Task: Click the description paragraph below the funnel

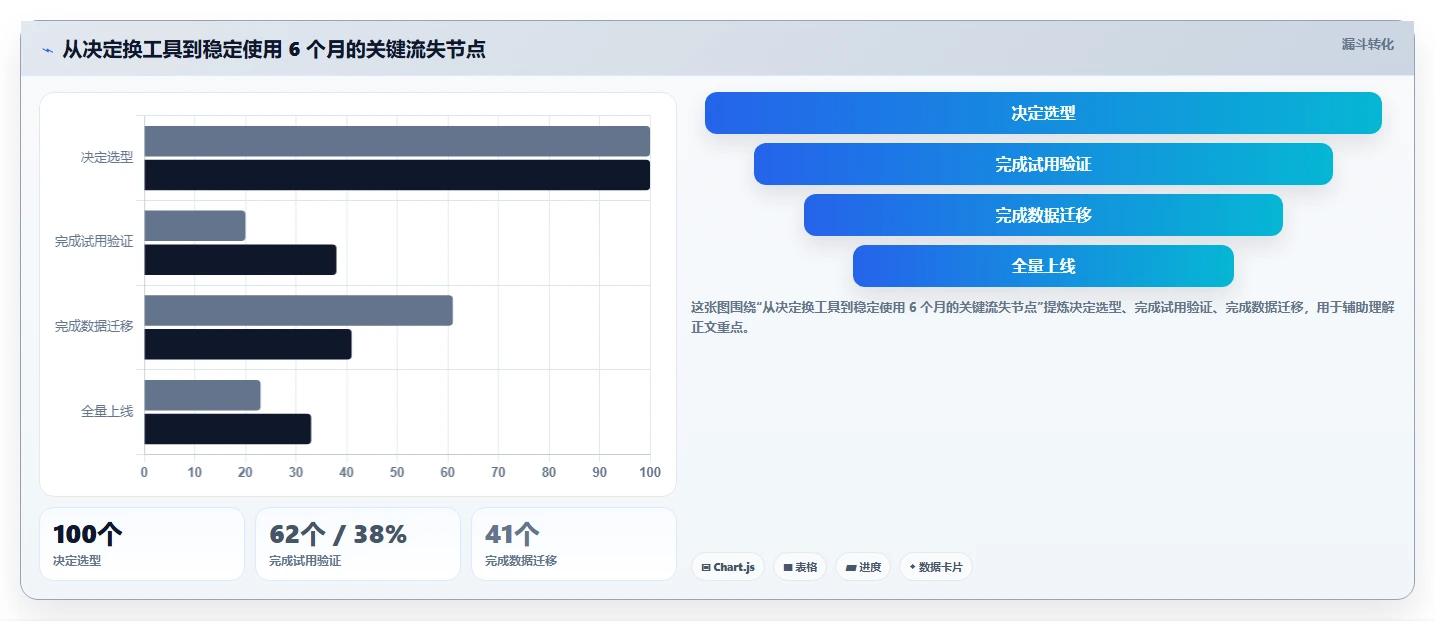Action: click(1042, 317)
